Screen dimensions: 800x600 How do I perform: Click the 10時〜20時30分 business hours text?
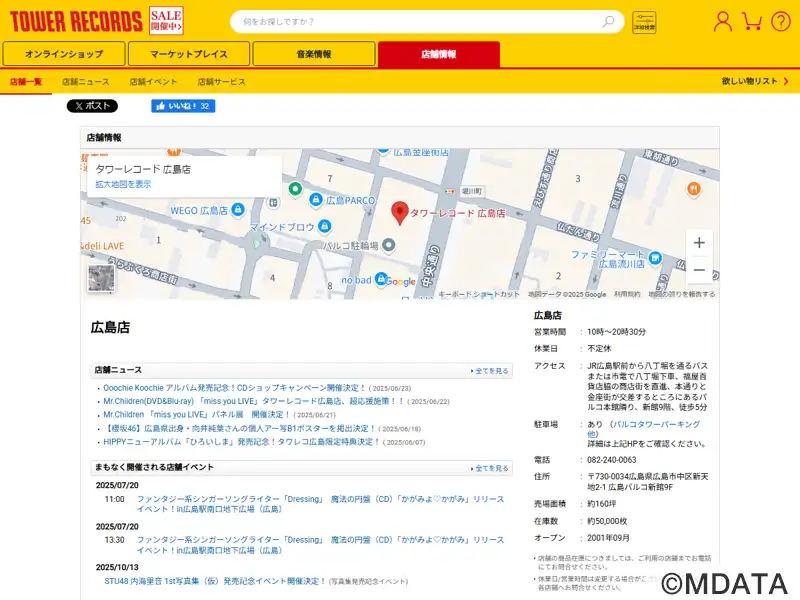[616, 332]
